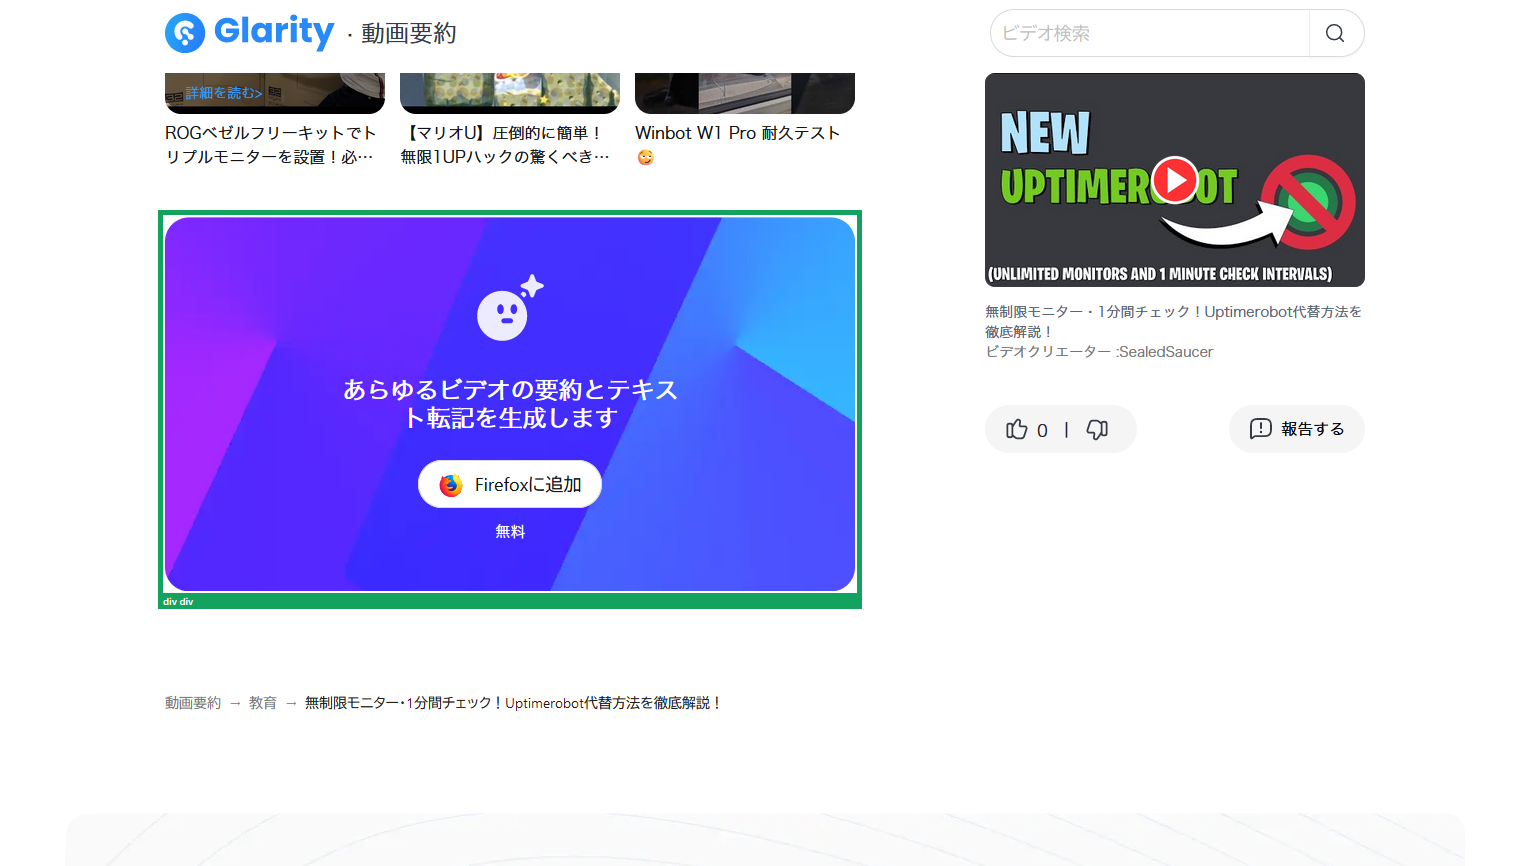Click the Glarity logo icon
This screenshot has width=1516, height=866.
coord(185,33)
